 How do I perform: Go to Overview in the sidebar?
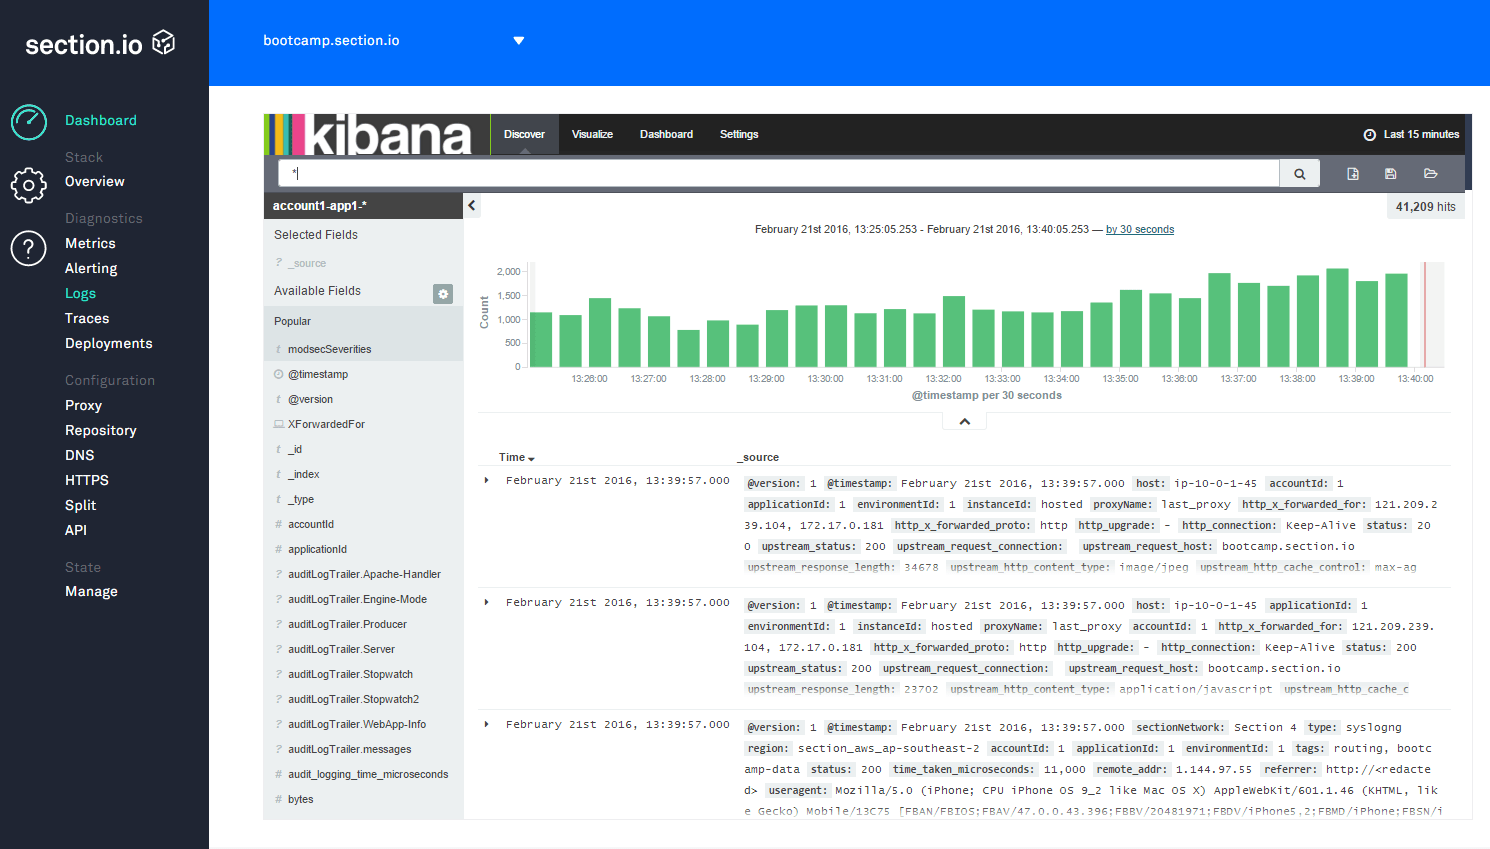click(x=95, y=182)
